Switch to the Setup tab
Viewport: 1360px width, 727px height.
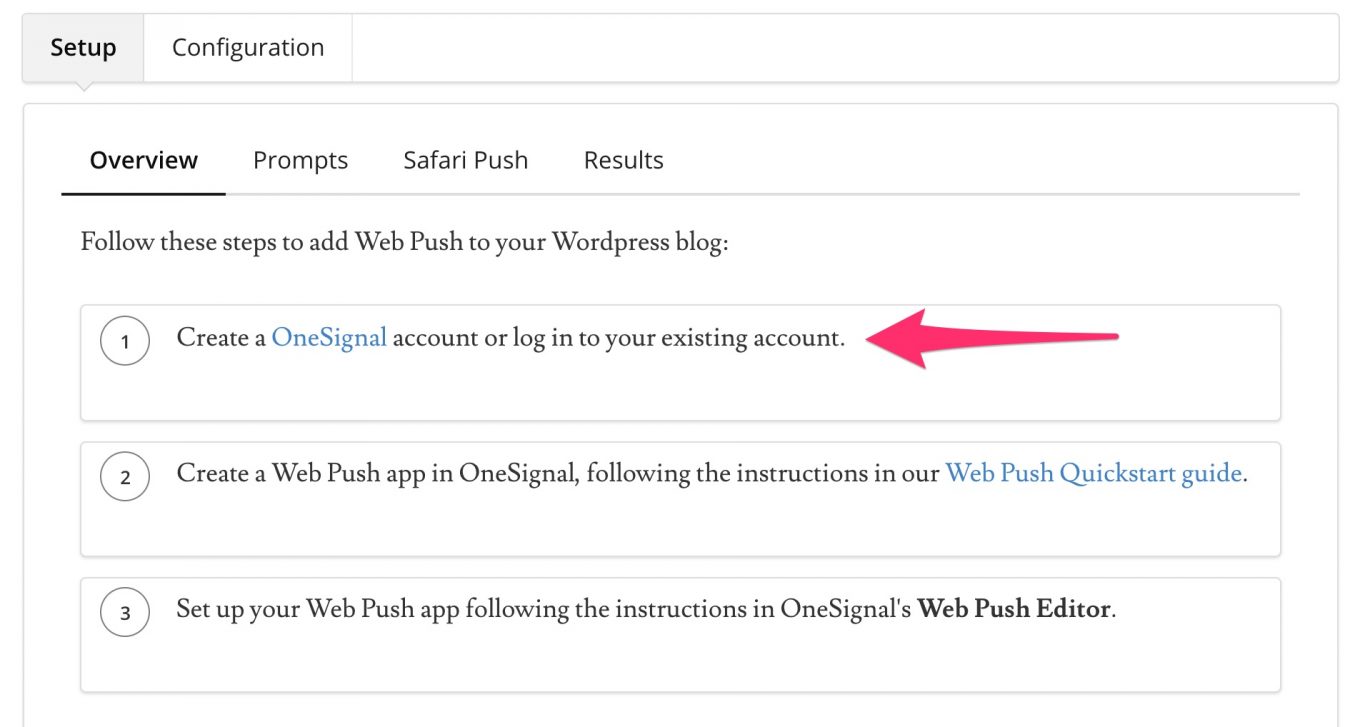[83, 48]
